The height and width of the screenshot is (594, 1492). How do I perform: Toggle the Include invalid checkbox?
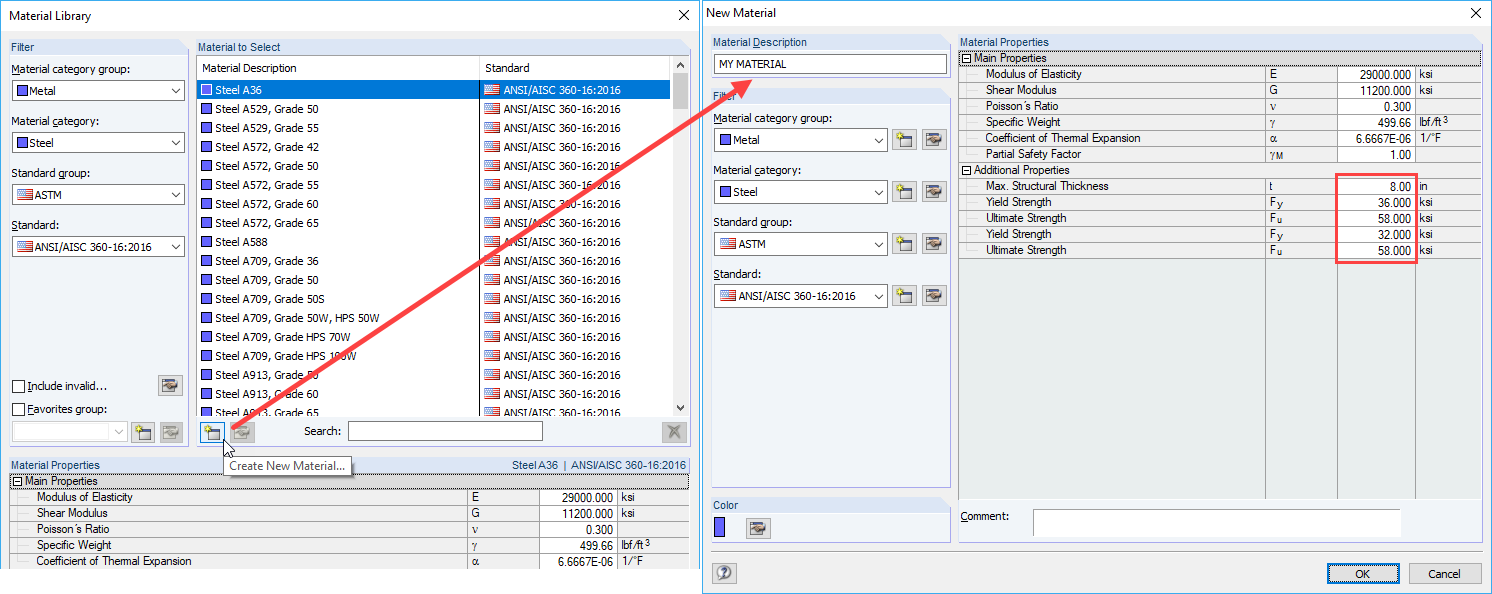point(18,387)
